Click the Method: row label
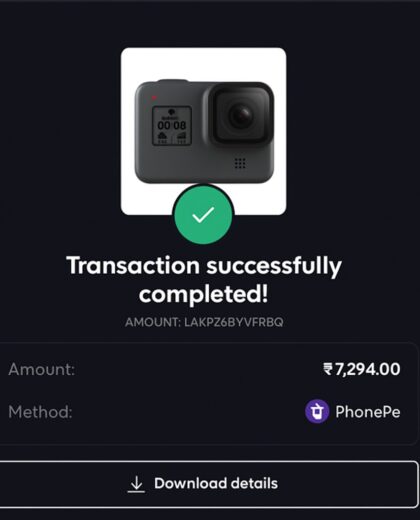 coord(40,412)
